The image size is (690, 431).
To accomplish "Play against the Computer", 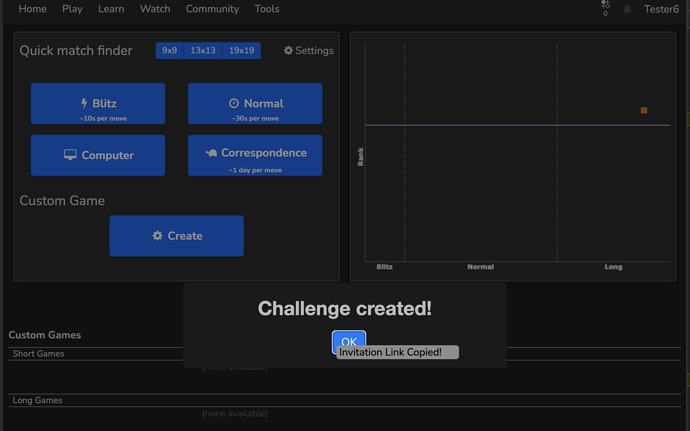I will tap(98, 155).
